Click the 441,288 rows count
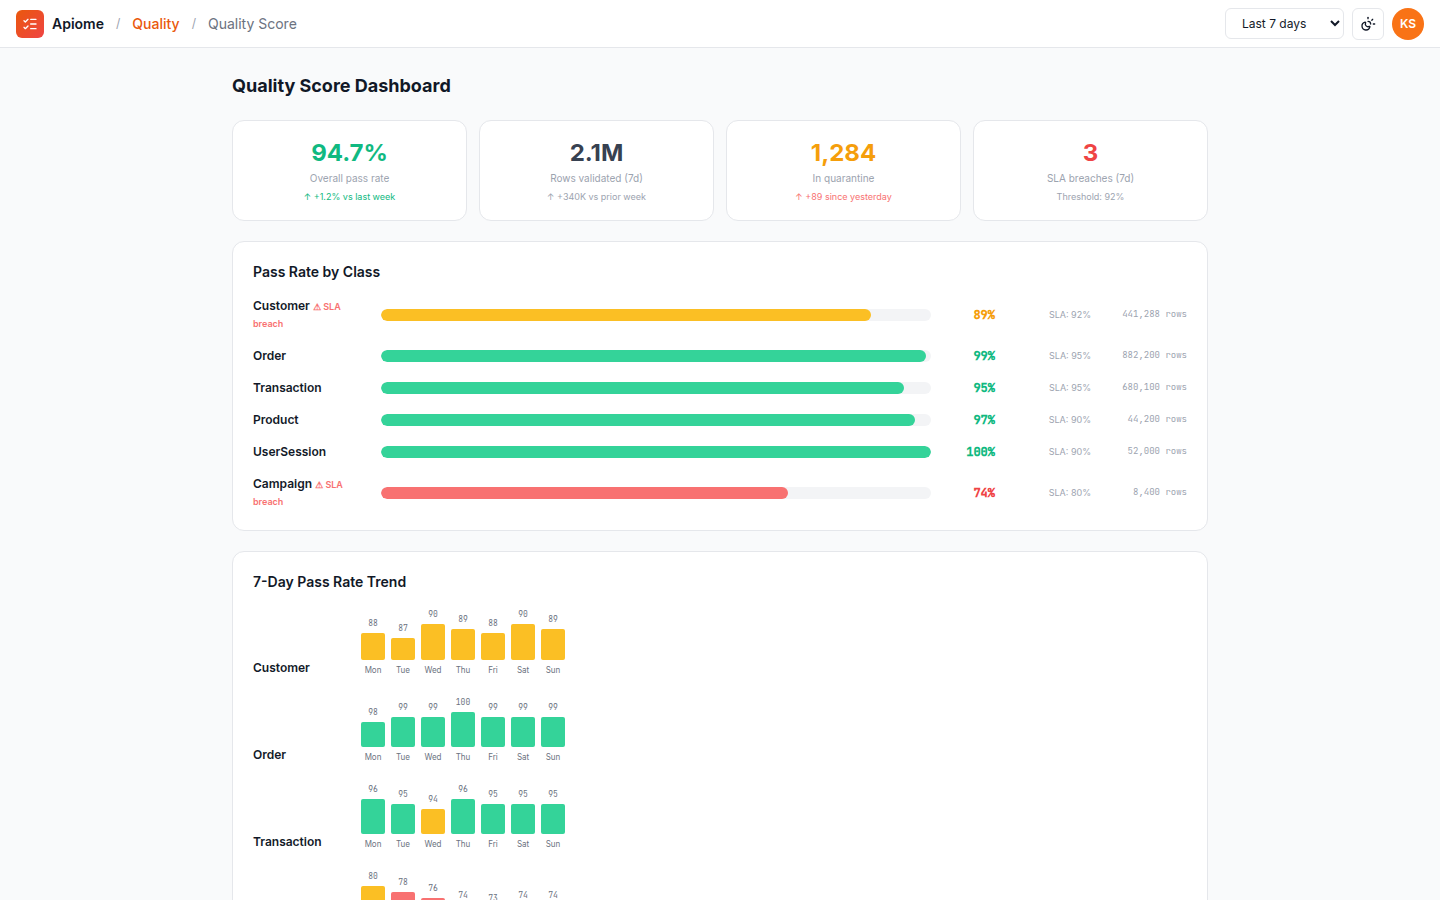Image resolution: width=1440 pixels, height=900 pixels. 1154,314
